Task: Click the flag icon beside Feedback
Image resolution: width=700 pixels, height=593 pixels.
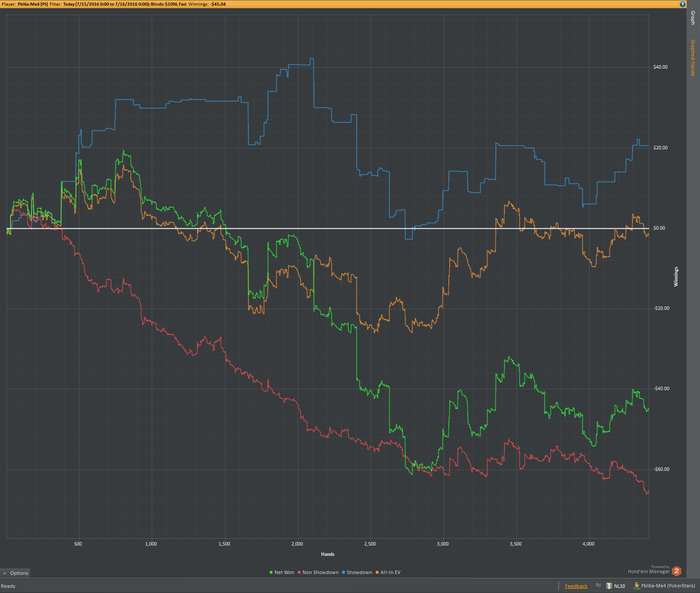Action: 598,585
